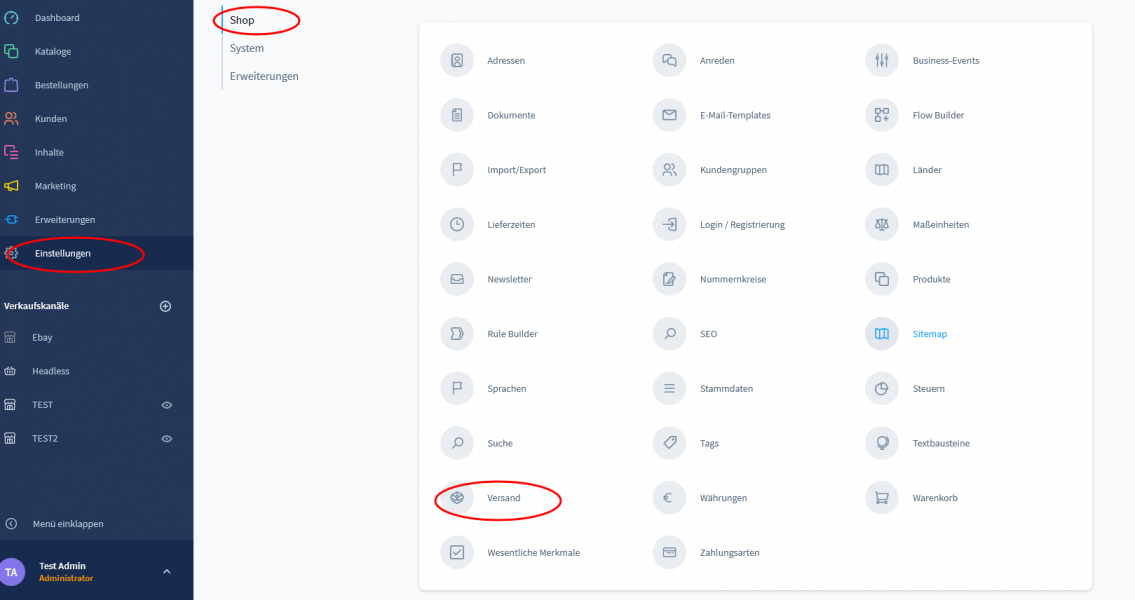
Task: Open Bestellungen in the sidebar
Action: pos(61,85)
